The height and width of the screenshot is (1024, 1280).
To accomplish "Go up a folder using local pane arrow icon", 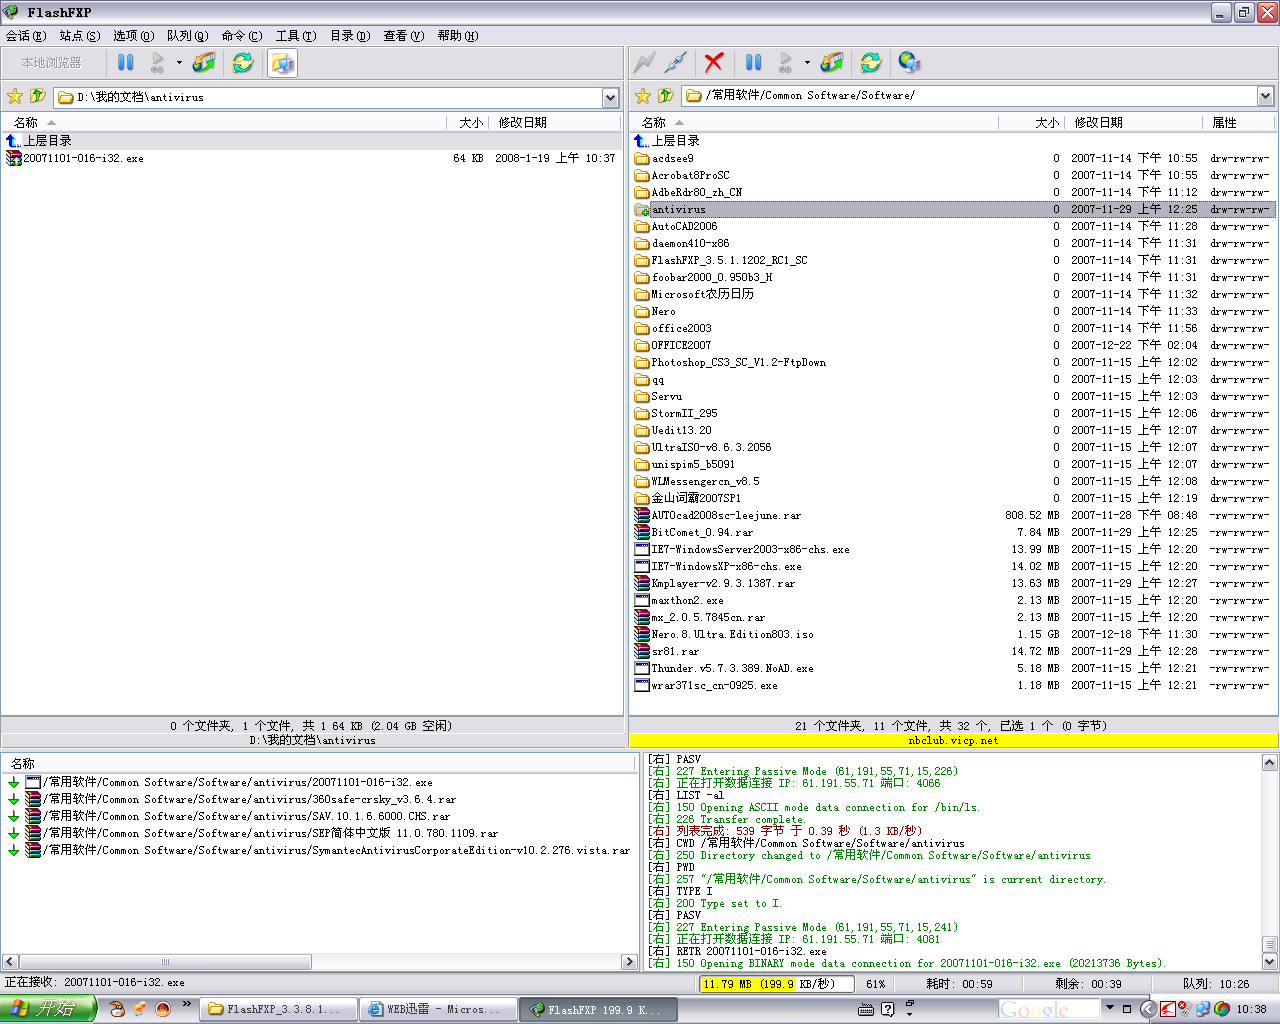I will pos(38,96).
